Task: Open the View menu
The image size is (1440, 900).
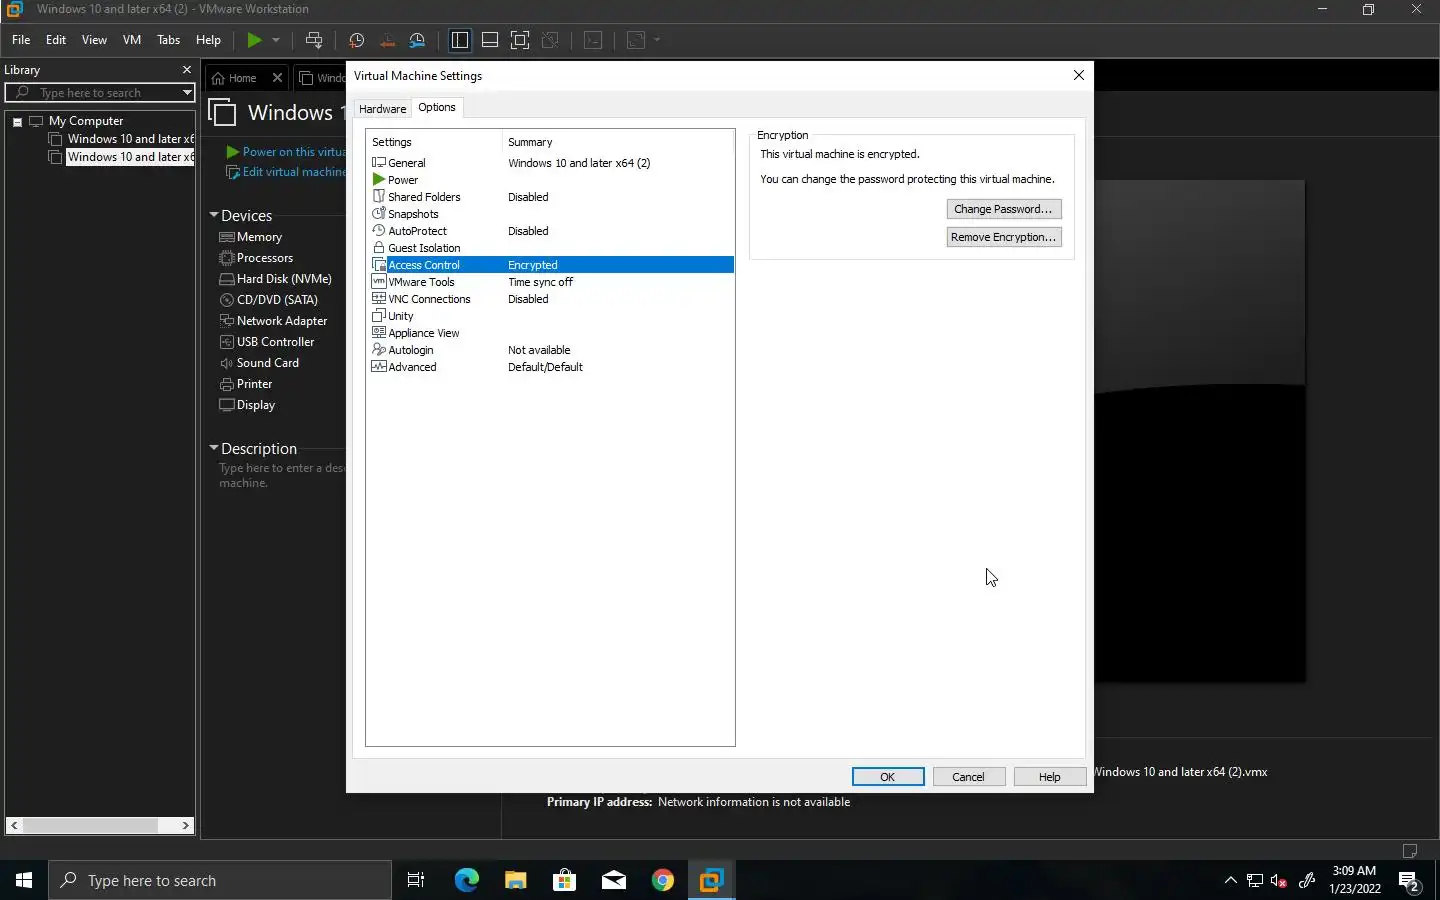Action: click(94, 40)
